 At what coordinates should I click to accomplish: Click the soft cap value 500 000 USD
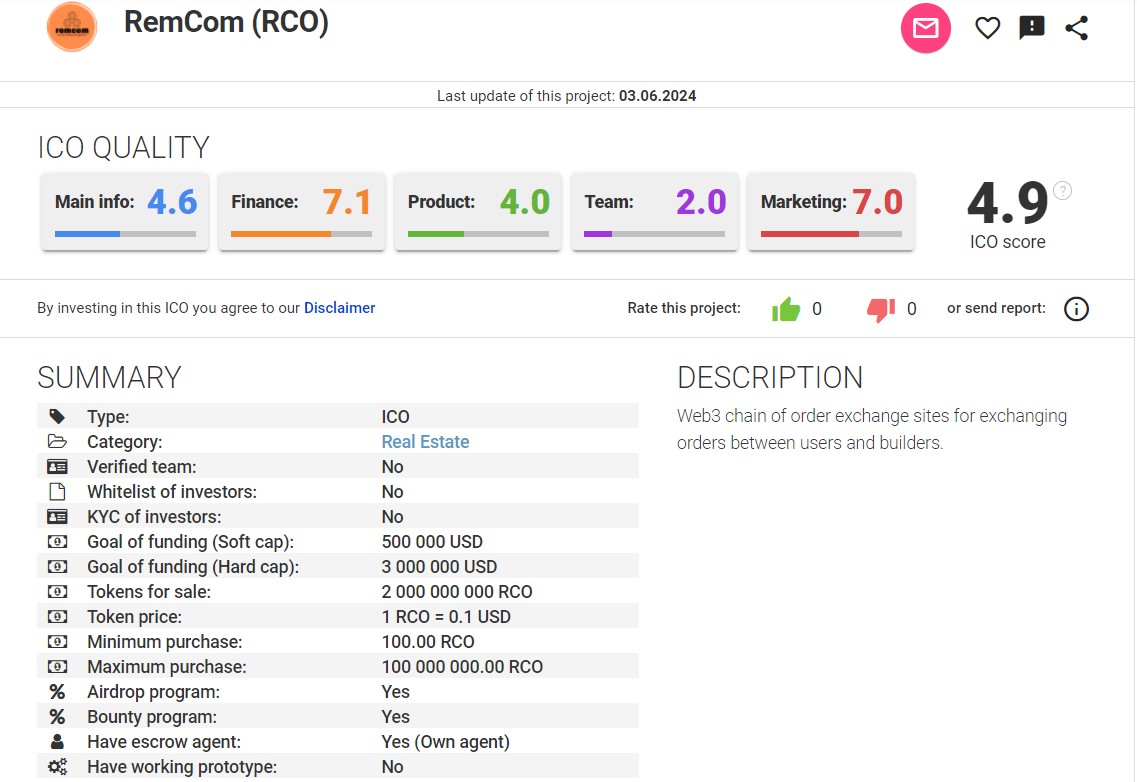coord(432,542)
